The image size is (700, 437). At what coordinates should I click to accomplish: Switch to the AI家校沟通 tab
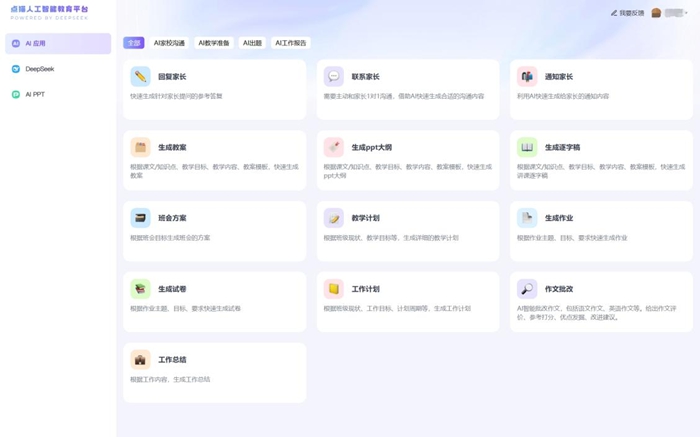click(x=169, y=43)
